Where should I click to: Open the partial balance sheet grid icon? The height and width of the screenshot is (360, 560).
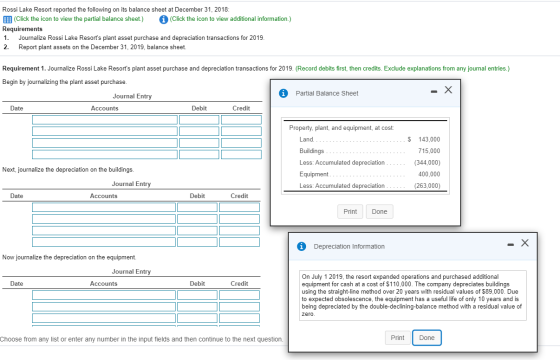click(x=8, y=19)
